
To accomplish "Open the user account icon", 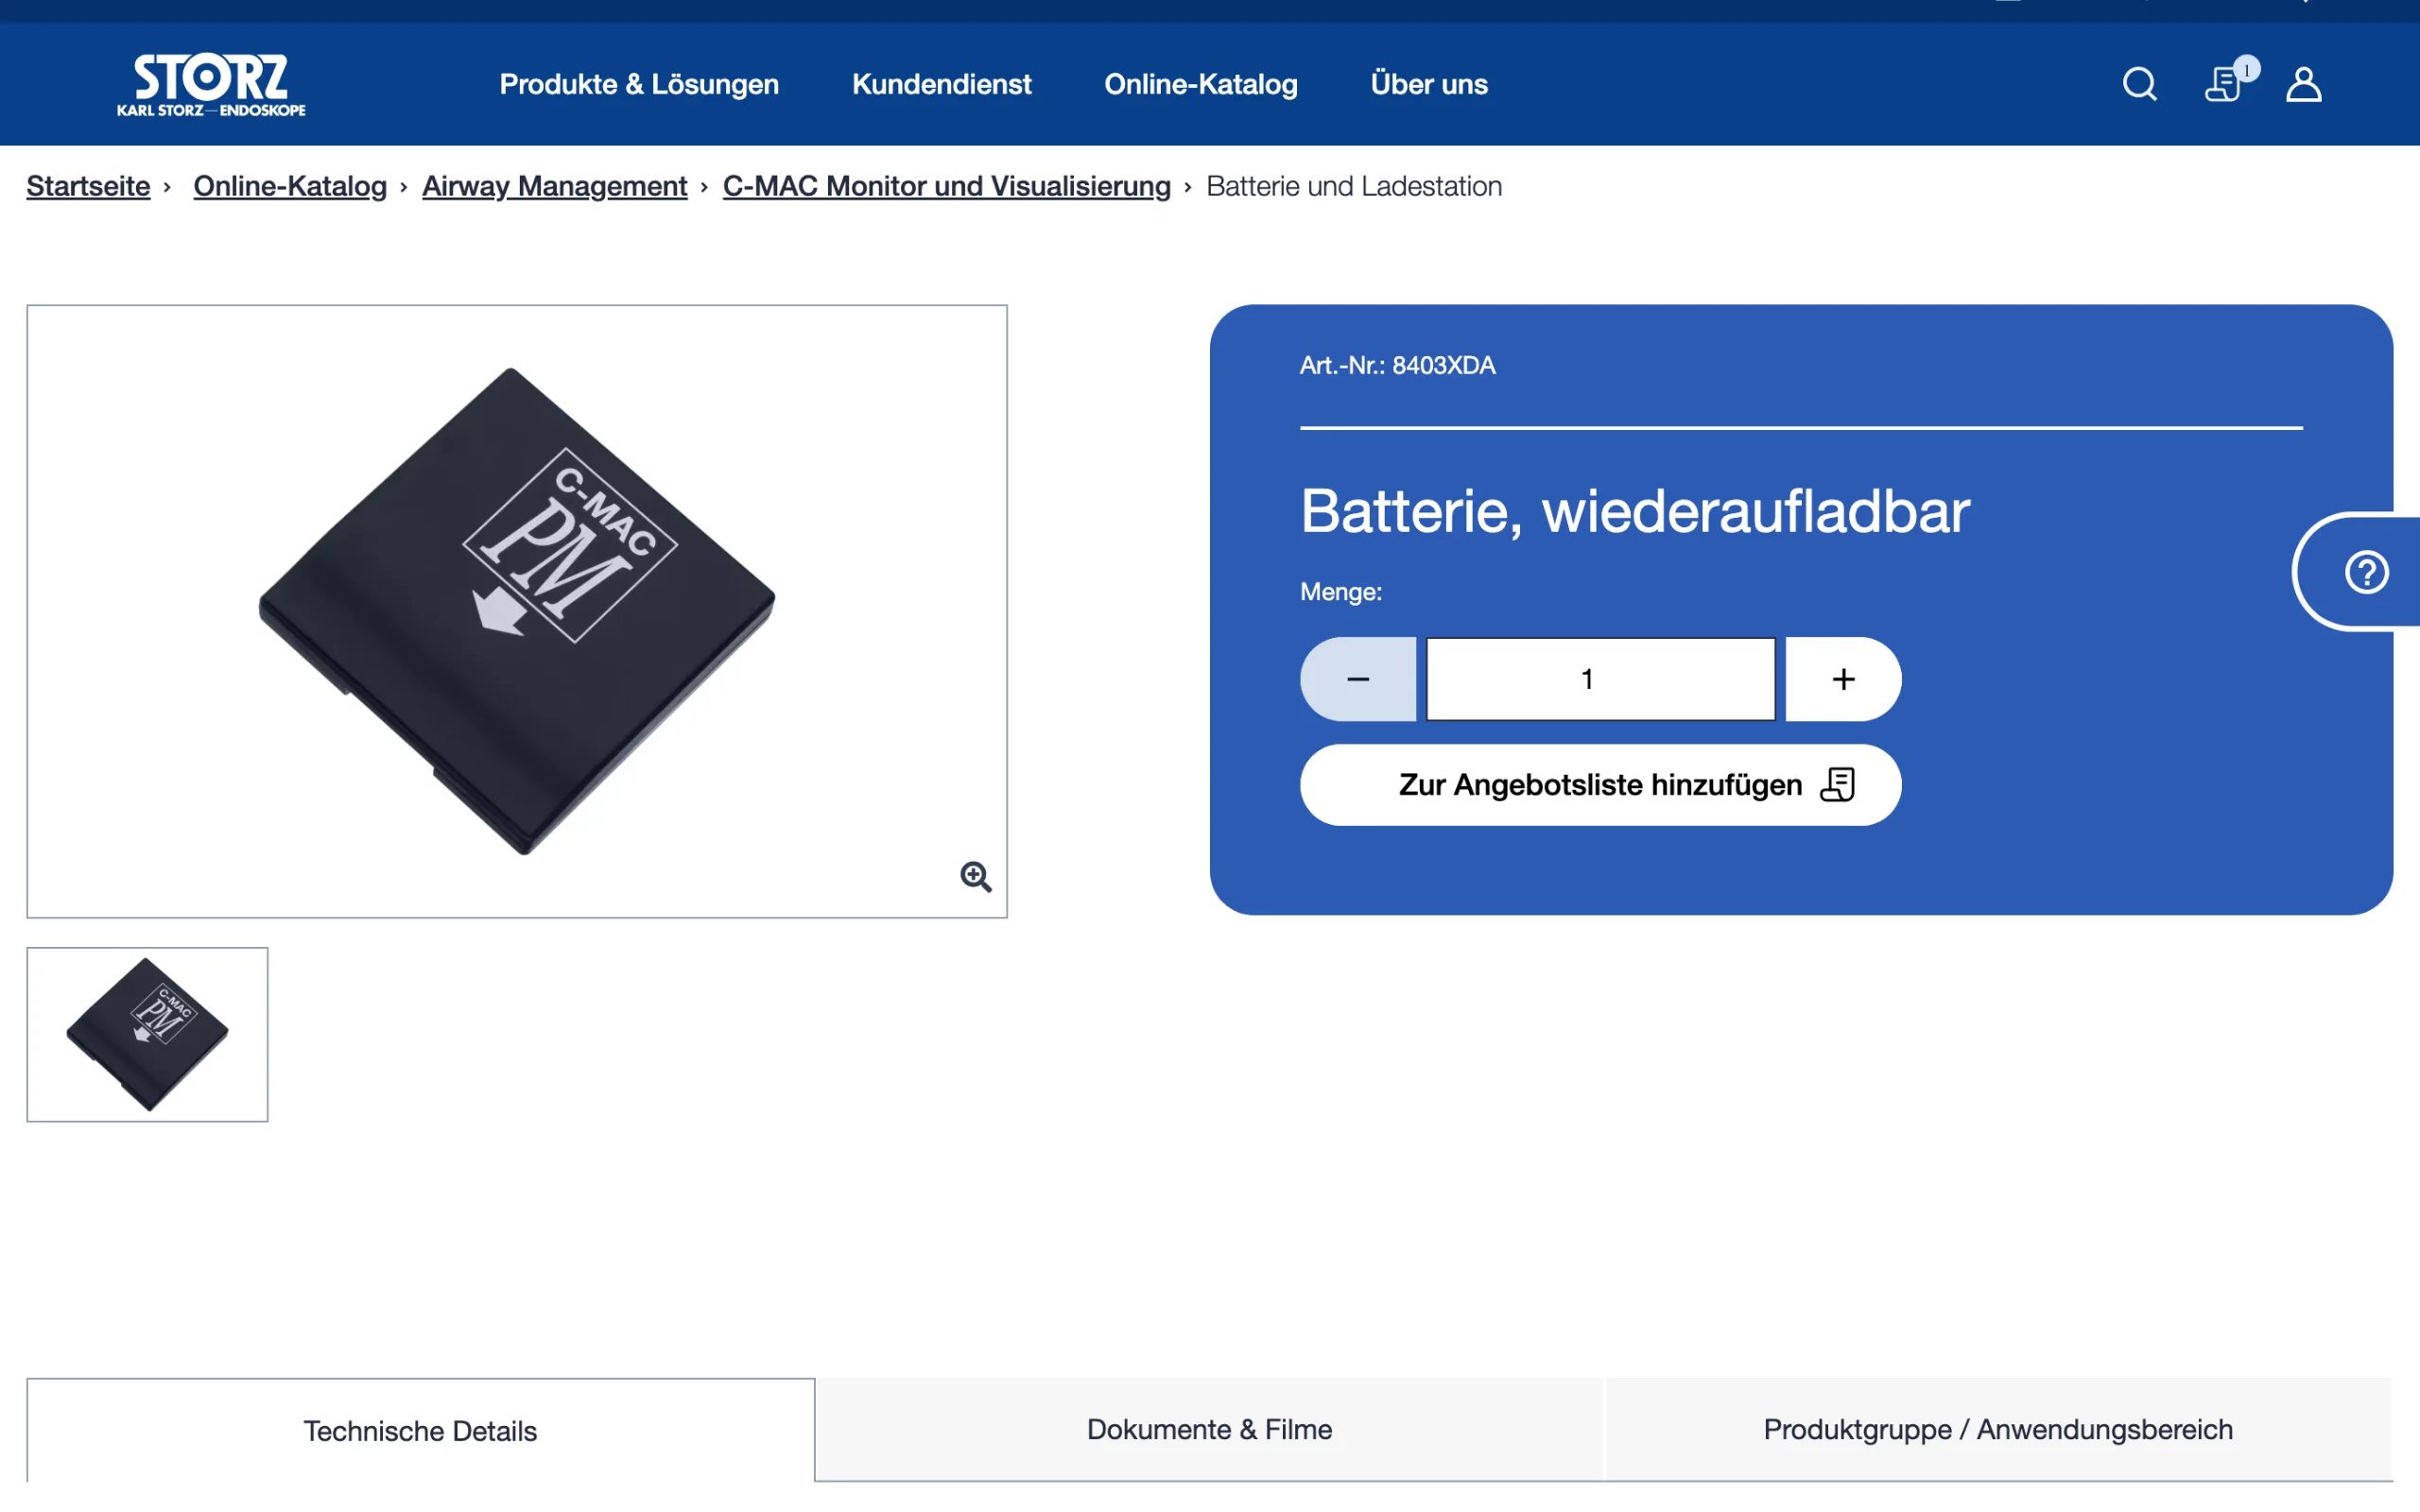I will 2303,84.
